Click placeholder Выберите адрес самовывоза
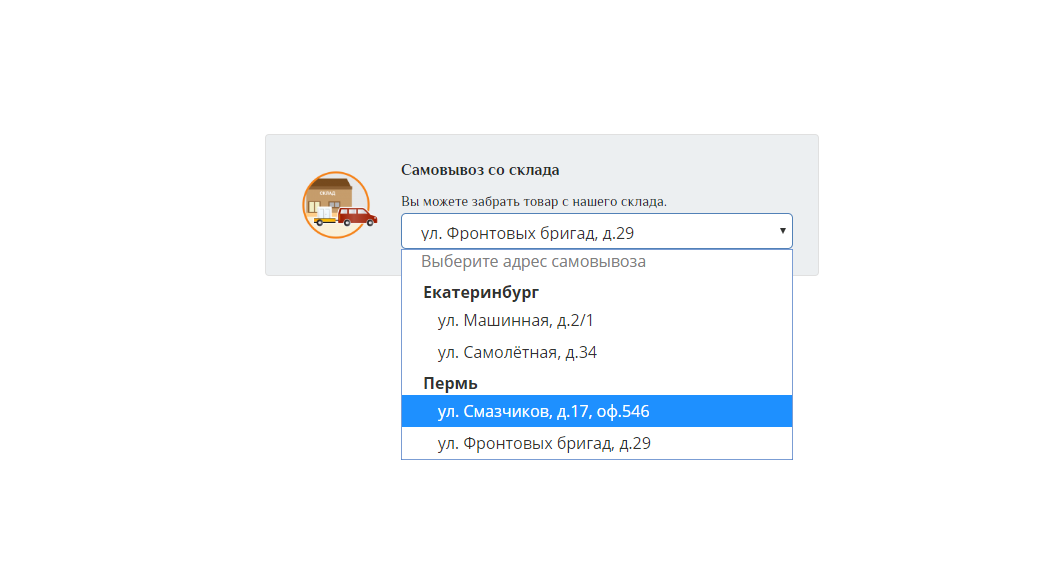Image resolution: width=1055 pixels, height=562 pixels. [534, 262]
